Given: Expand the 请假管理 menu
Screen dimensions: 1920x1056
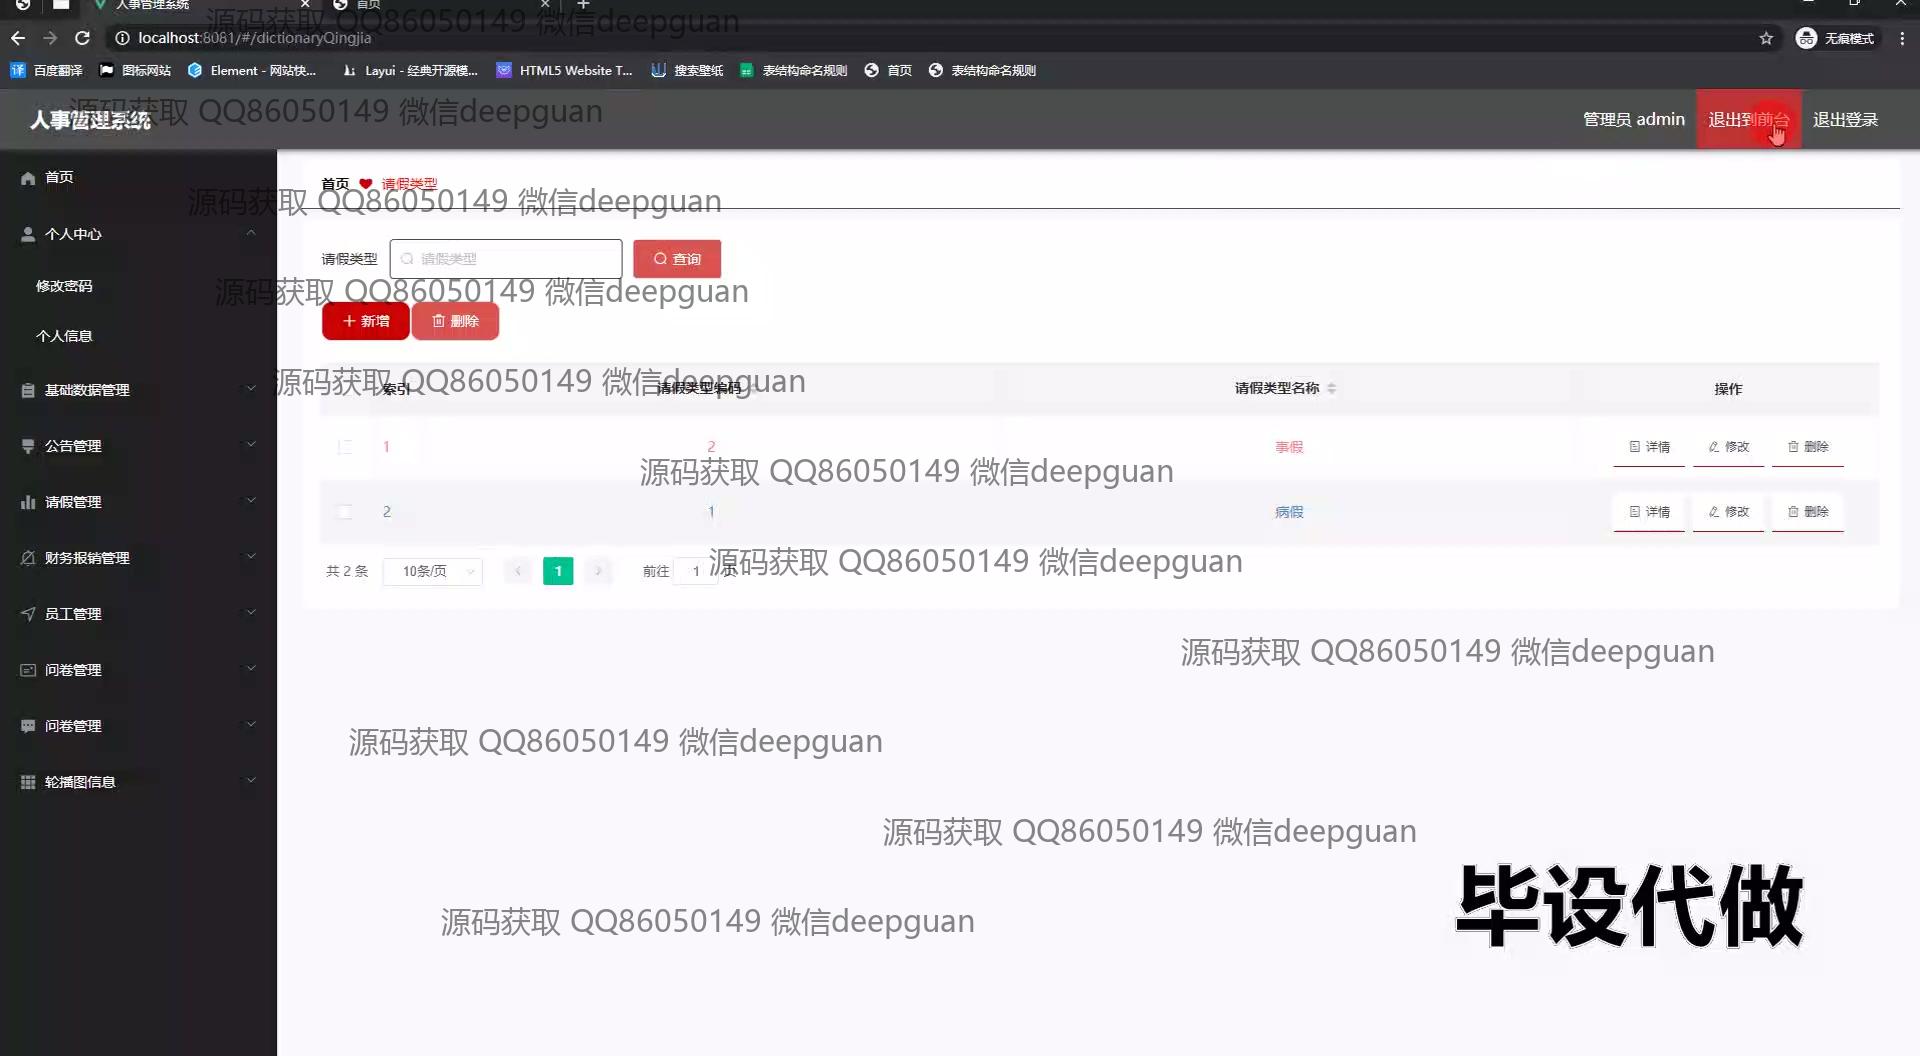Looking at the screenshot, I should tap(138, 502).
